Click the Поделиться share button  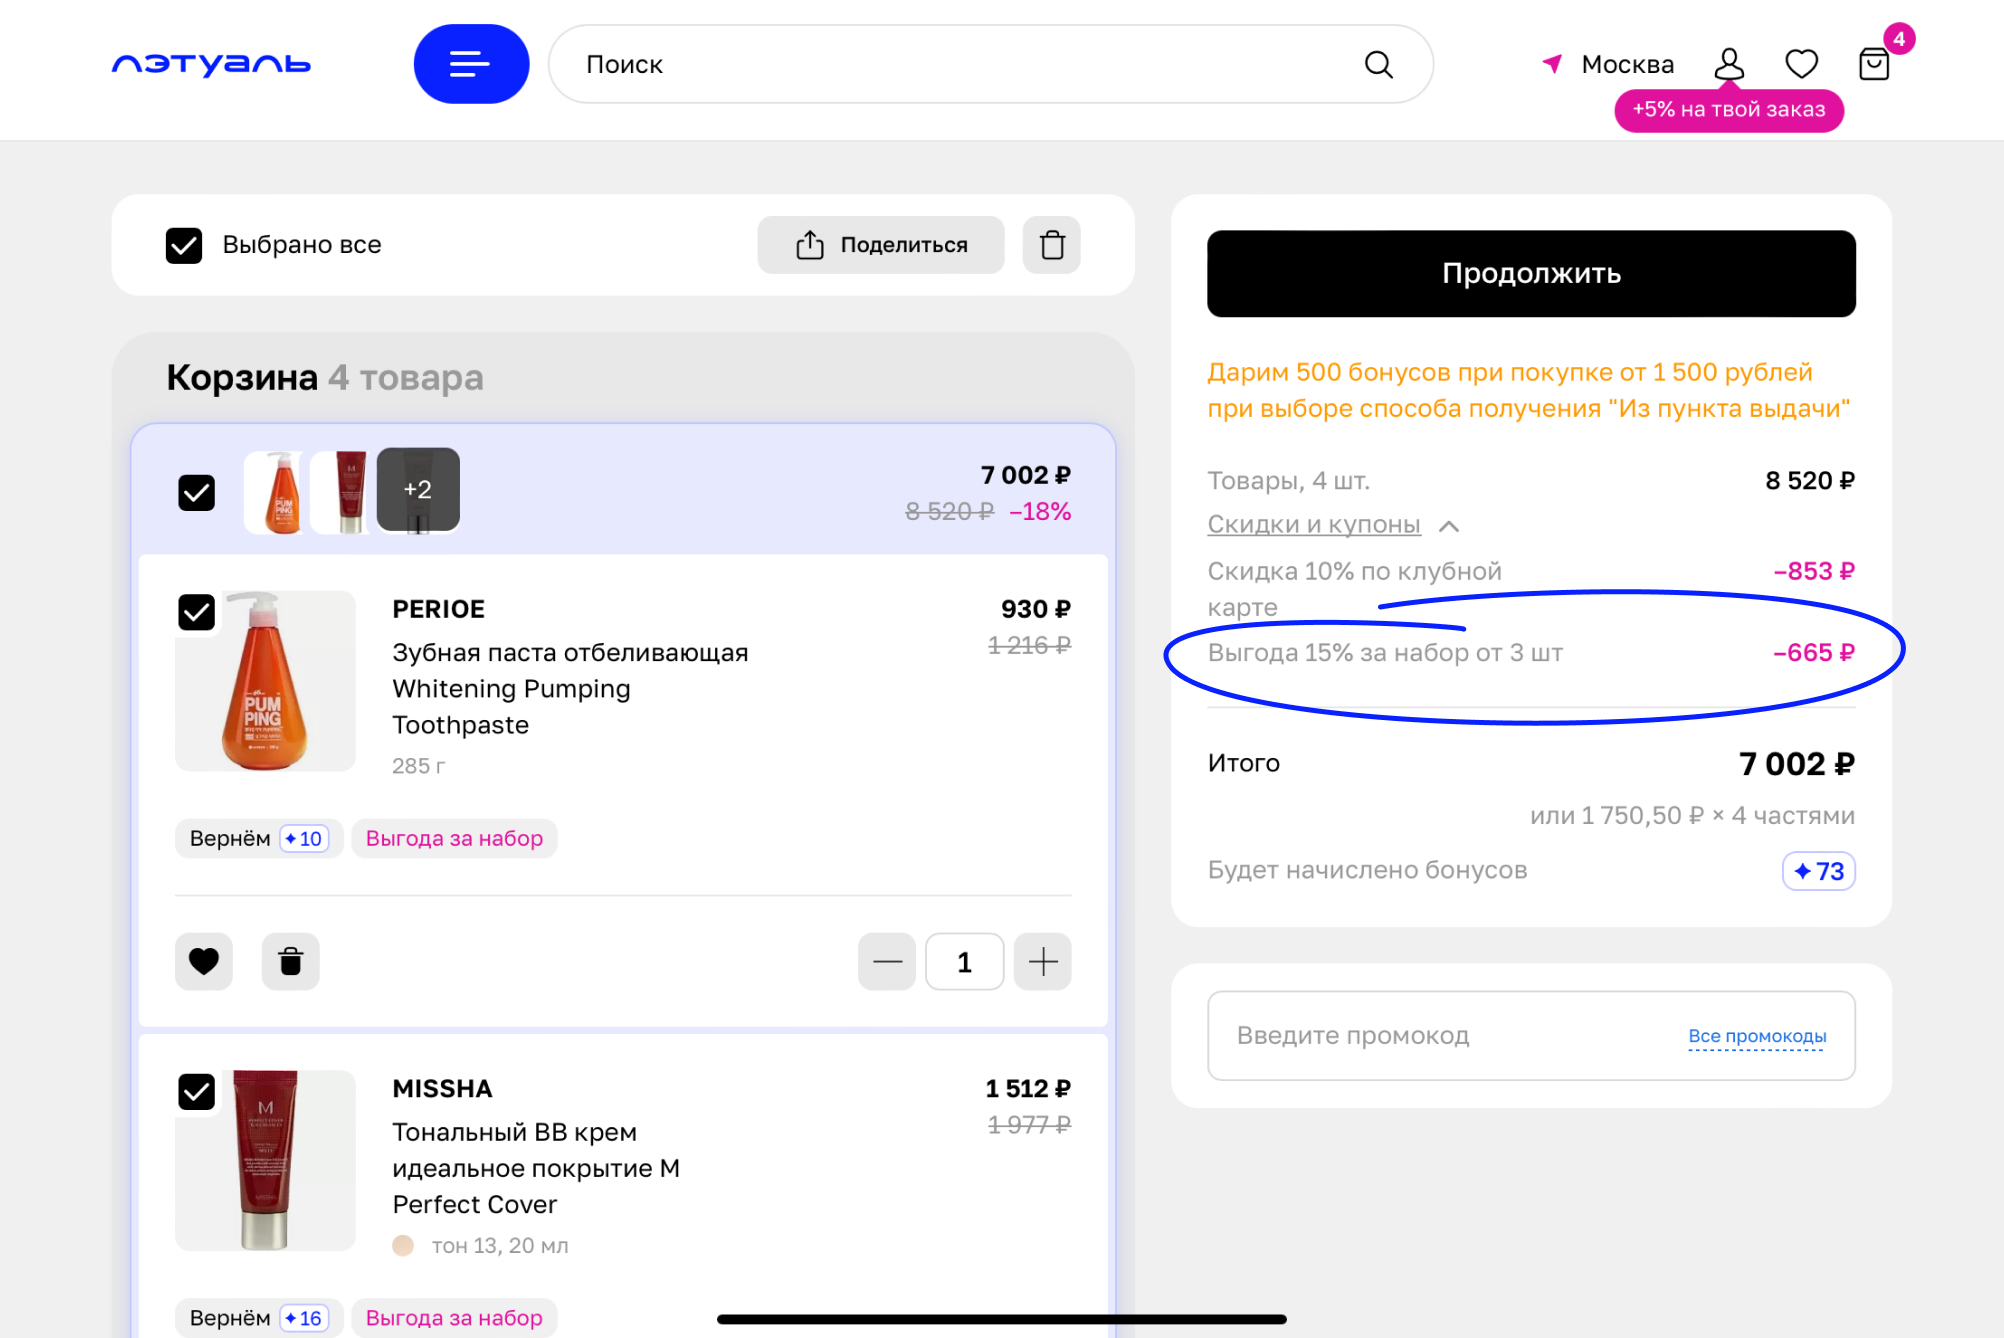pos(880,245)
